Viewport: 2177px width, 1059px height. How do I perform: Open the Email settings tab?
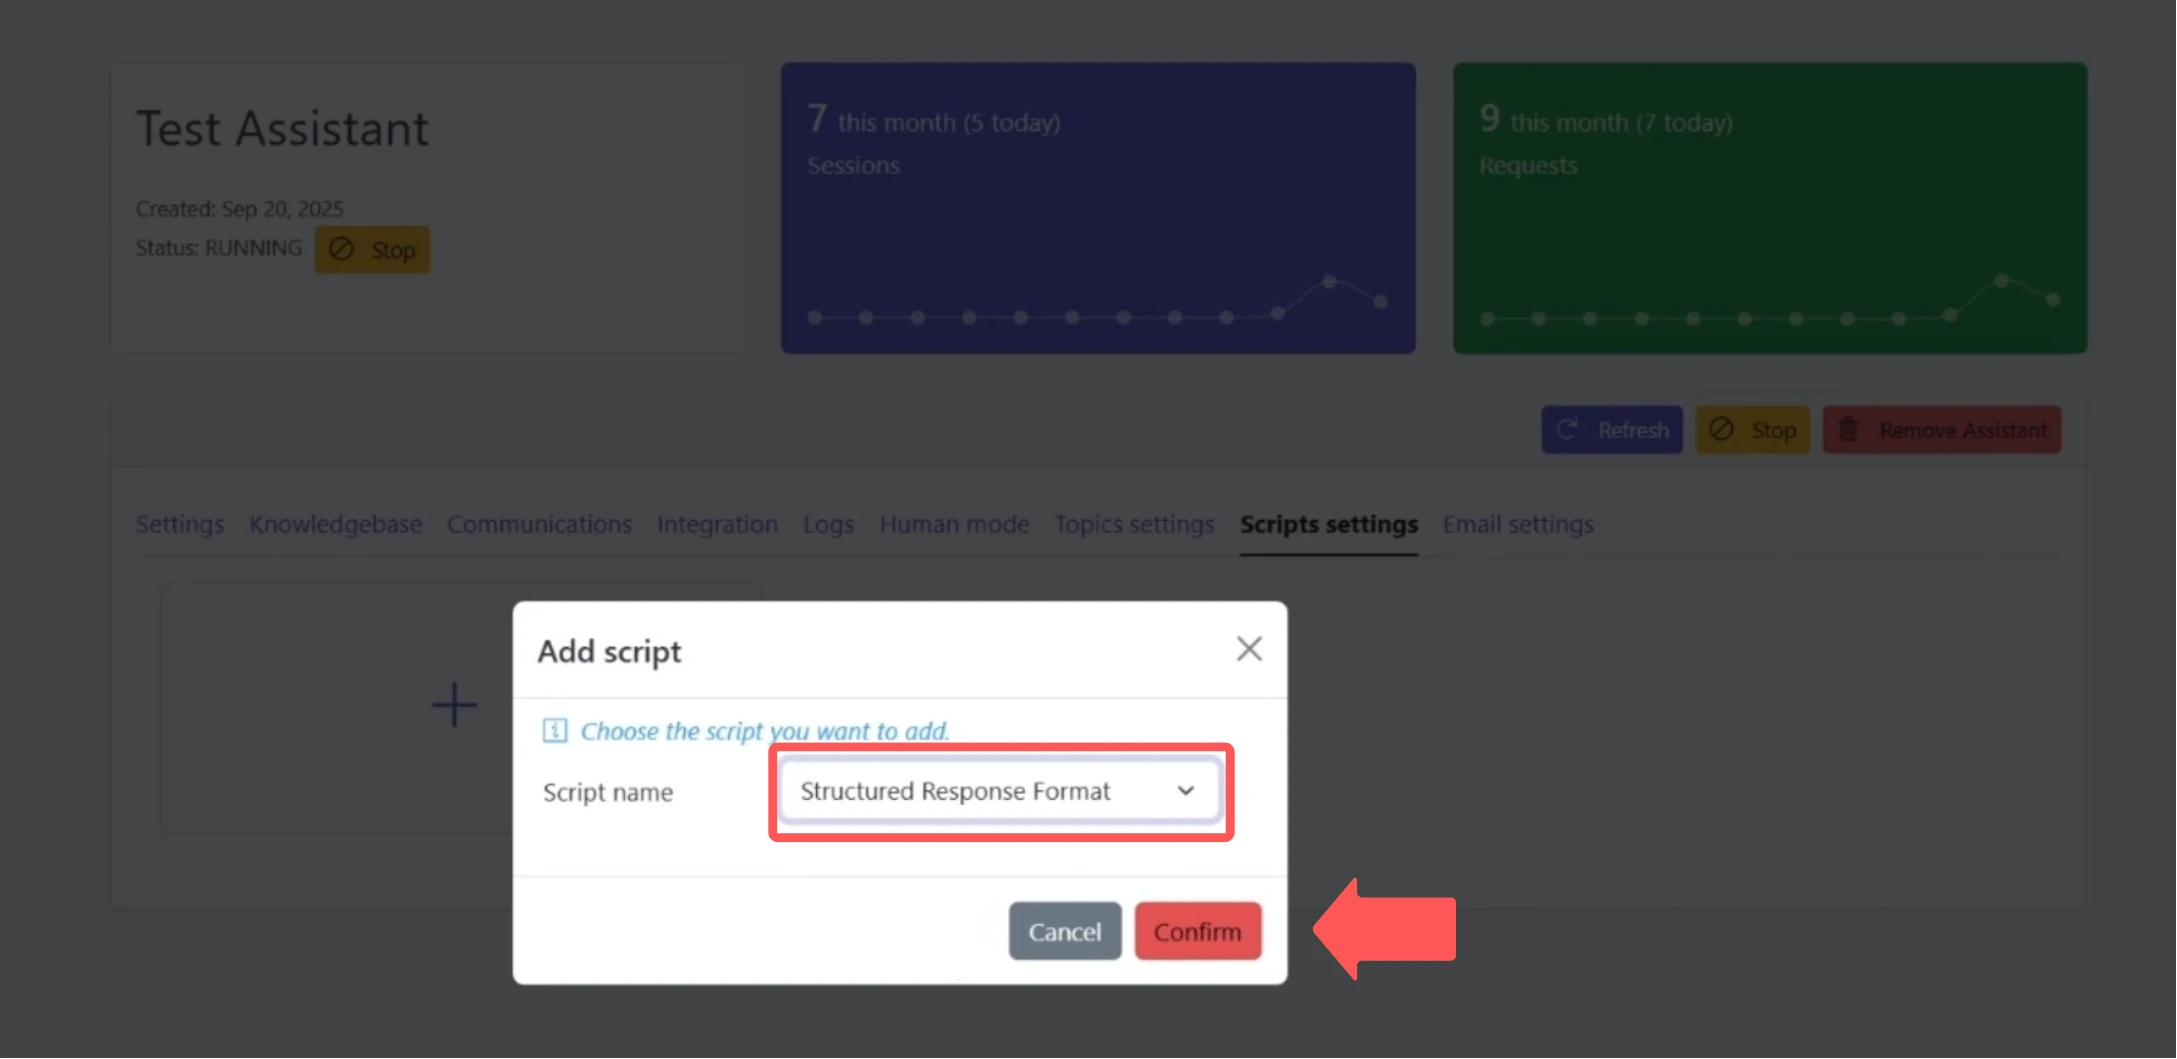point(1517,524)
